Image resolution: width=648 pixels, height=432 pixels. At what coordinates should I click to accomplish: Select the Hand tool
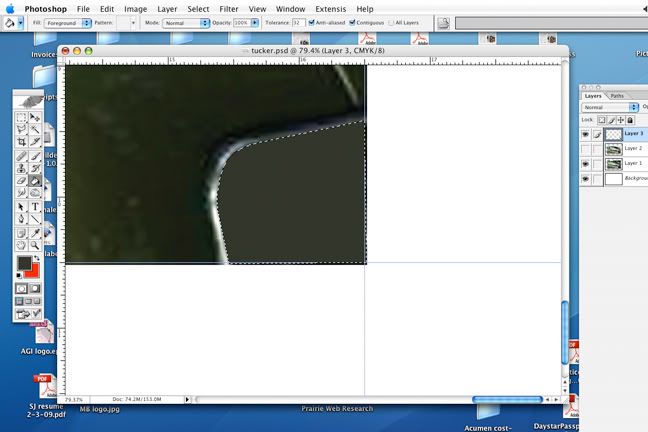21,245
